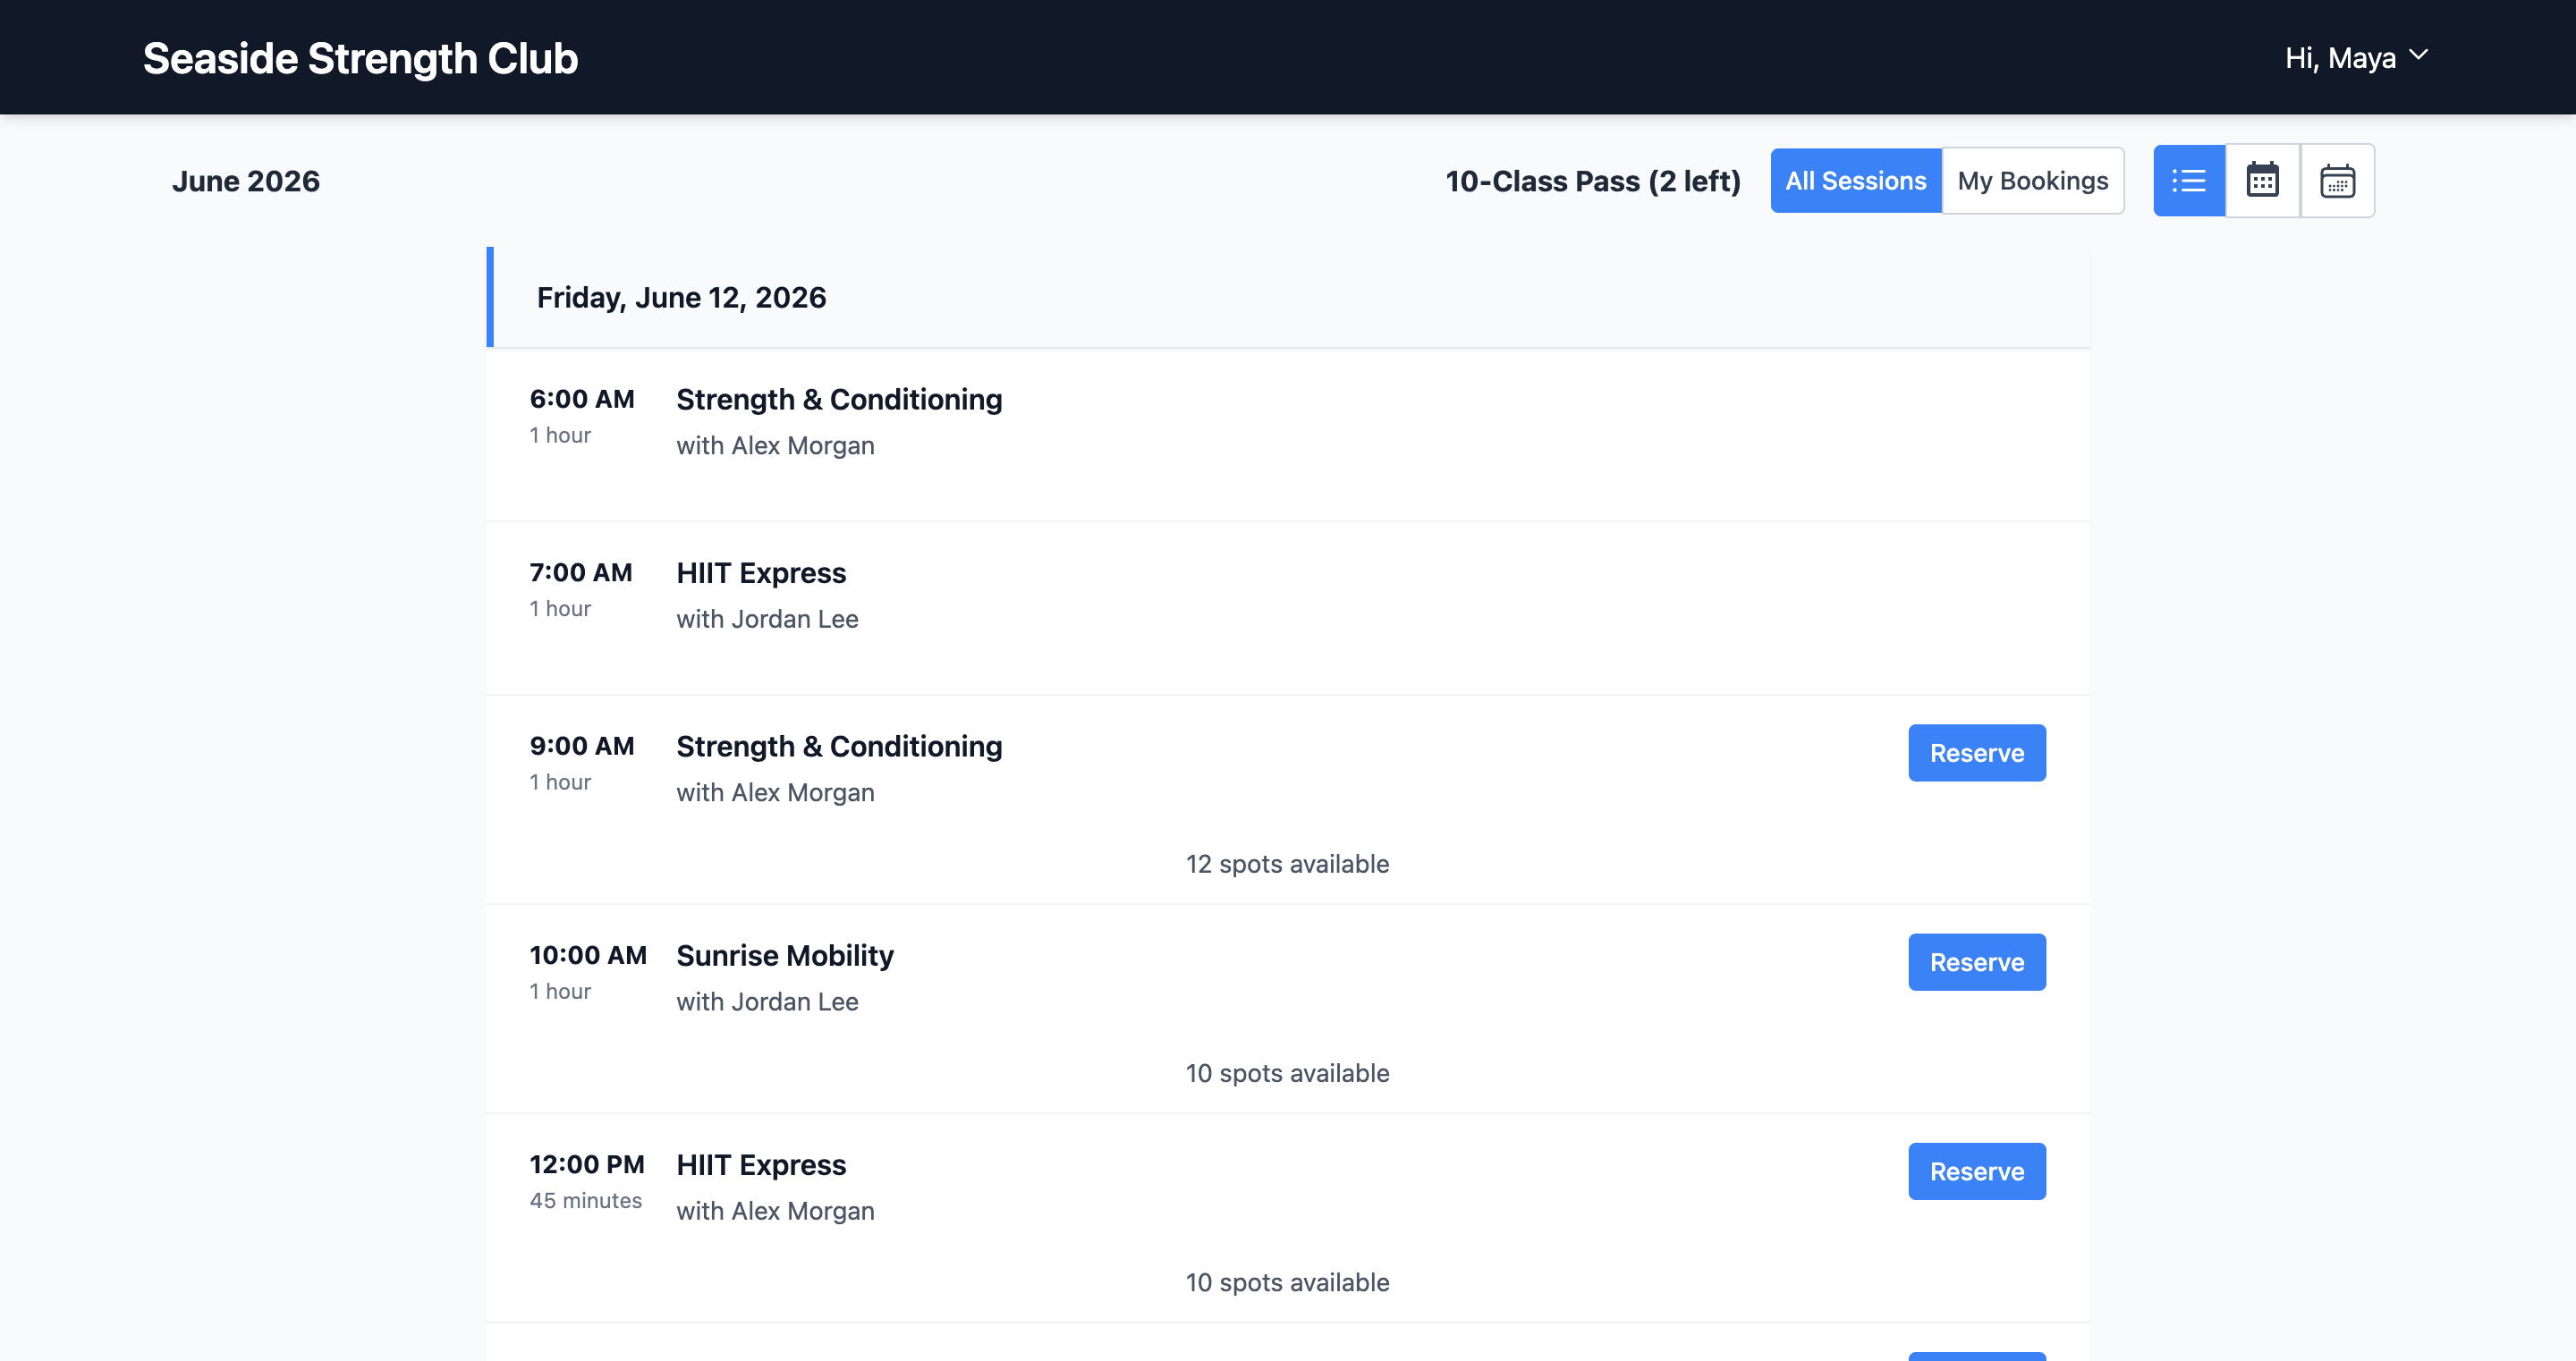Click the 9:00 AM Strength & Conditioning title

click(x=839, y=747)
